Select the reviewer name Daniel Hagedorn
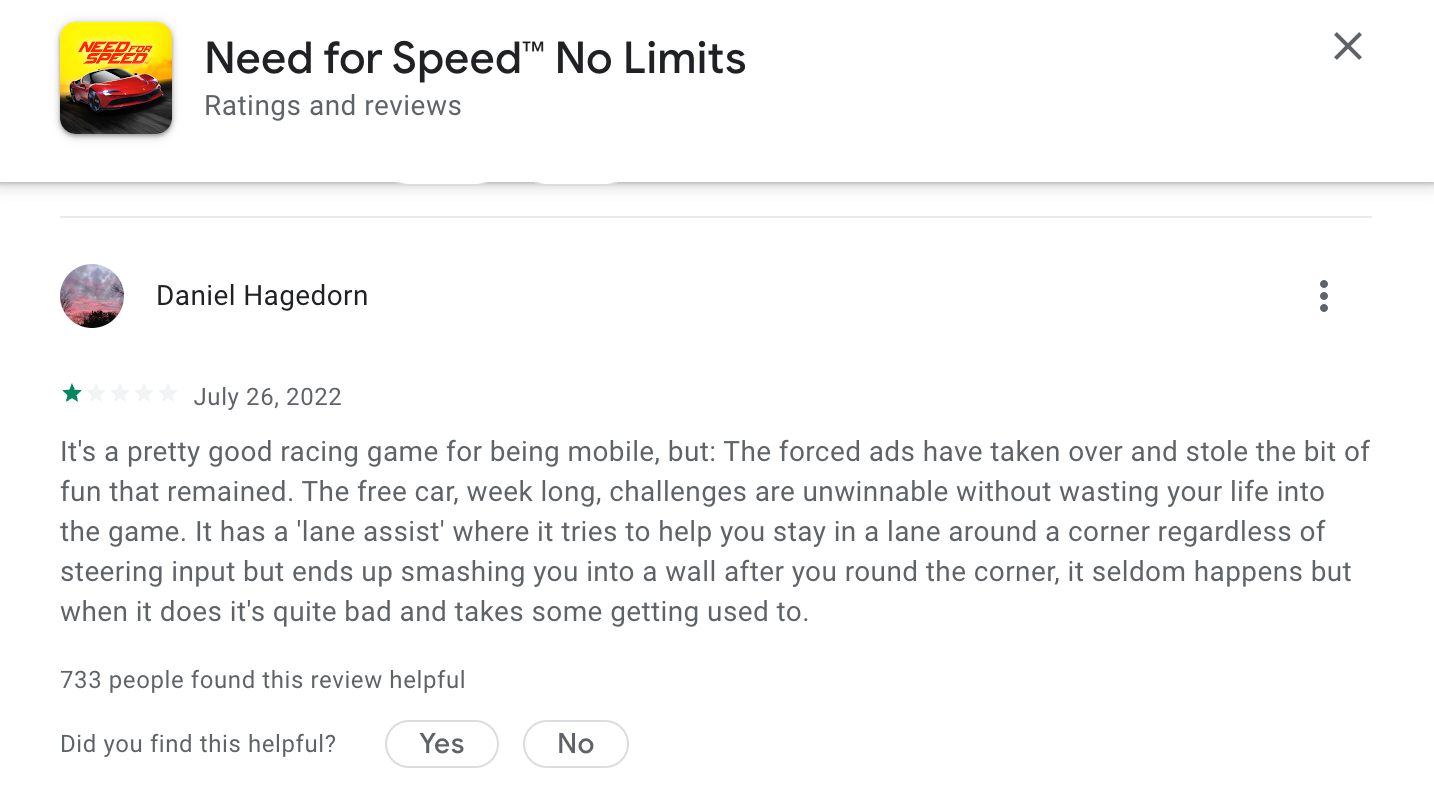This screenshot has width=1434, height=790. point(262,296)
